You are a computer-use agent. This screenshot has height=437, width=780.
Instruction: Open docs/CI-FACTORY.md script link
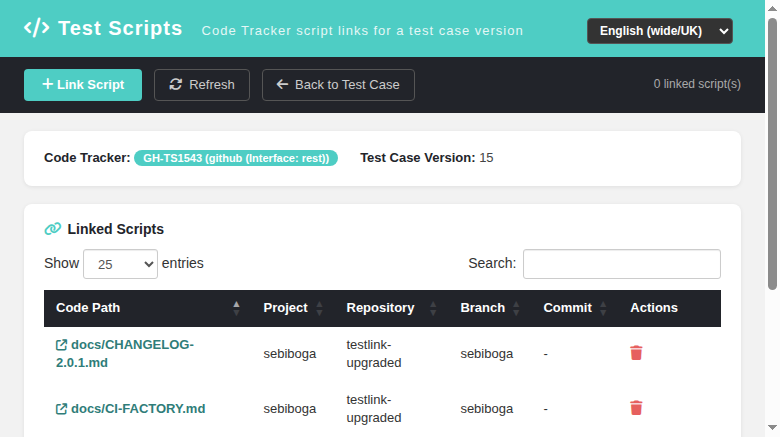[x=130, y=409]
